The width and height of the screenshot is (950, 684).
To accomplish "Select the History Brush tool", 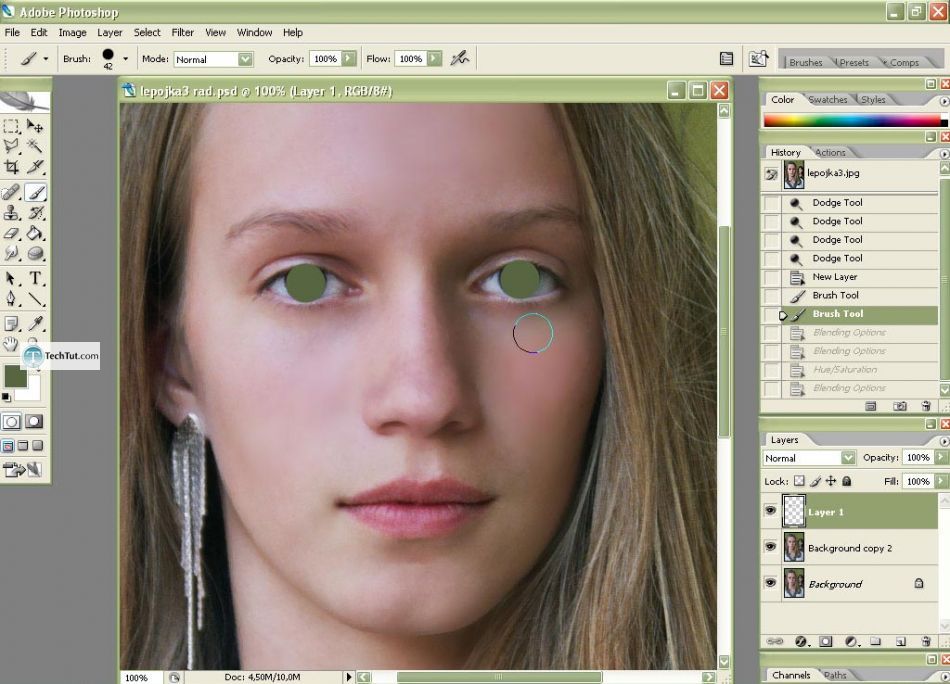I will point(36,213).
